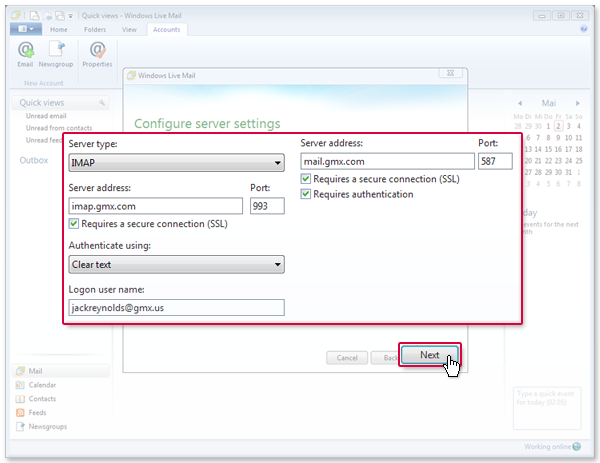Screen dimensions: 600x463
Task: Open the Server type IMAP dropdown
Action: coord(176,163)
